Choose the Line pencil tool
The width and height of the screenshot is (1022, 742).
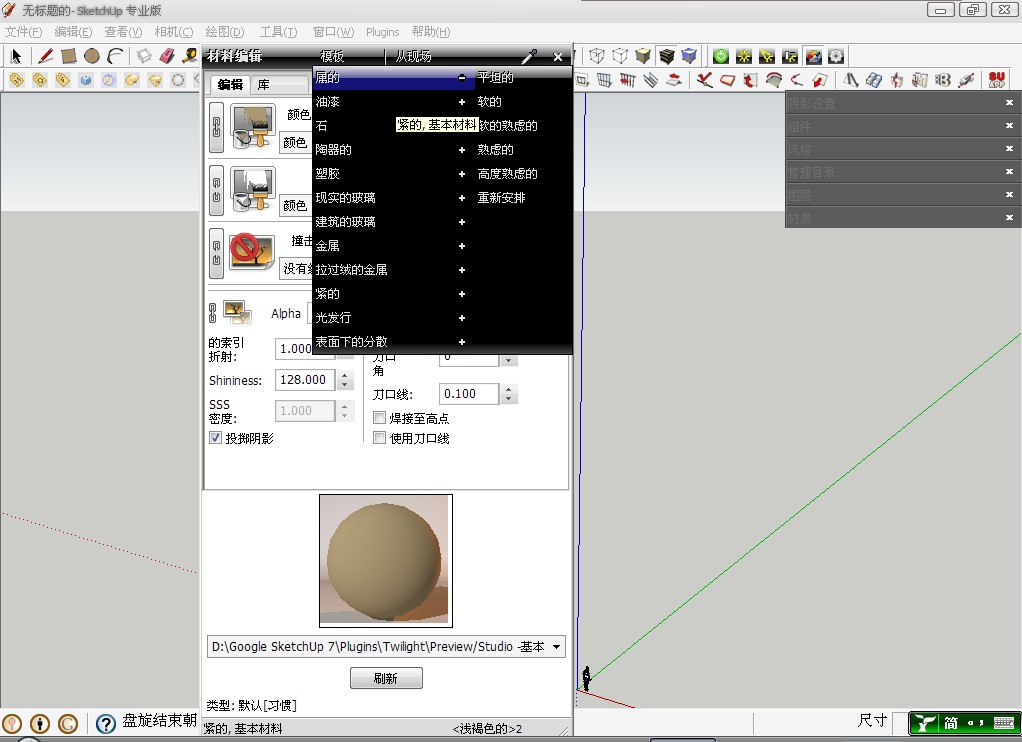pyautogui.click(x=46, y=57)
